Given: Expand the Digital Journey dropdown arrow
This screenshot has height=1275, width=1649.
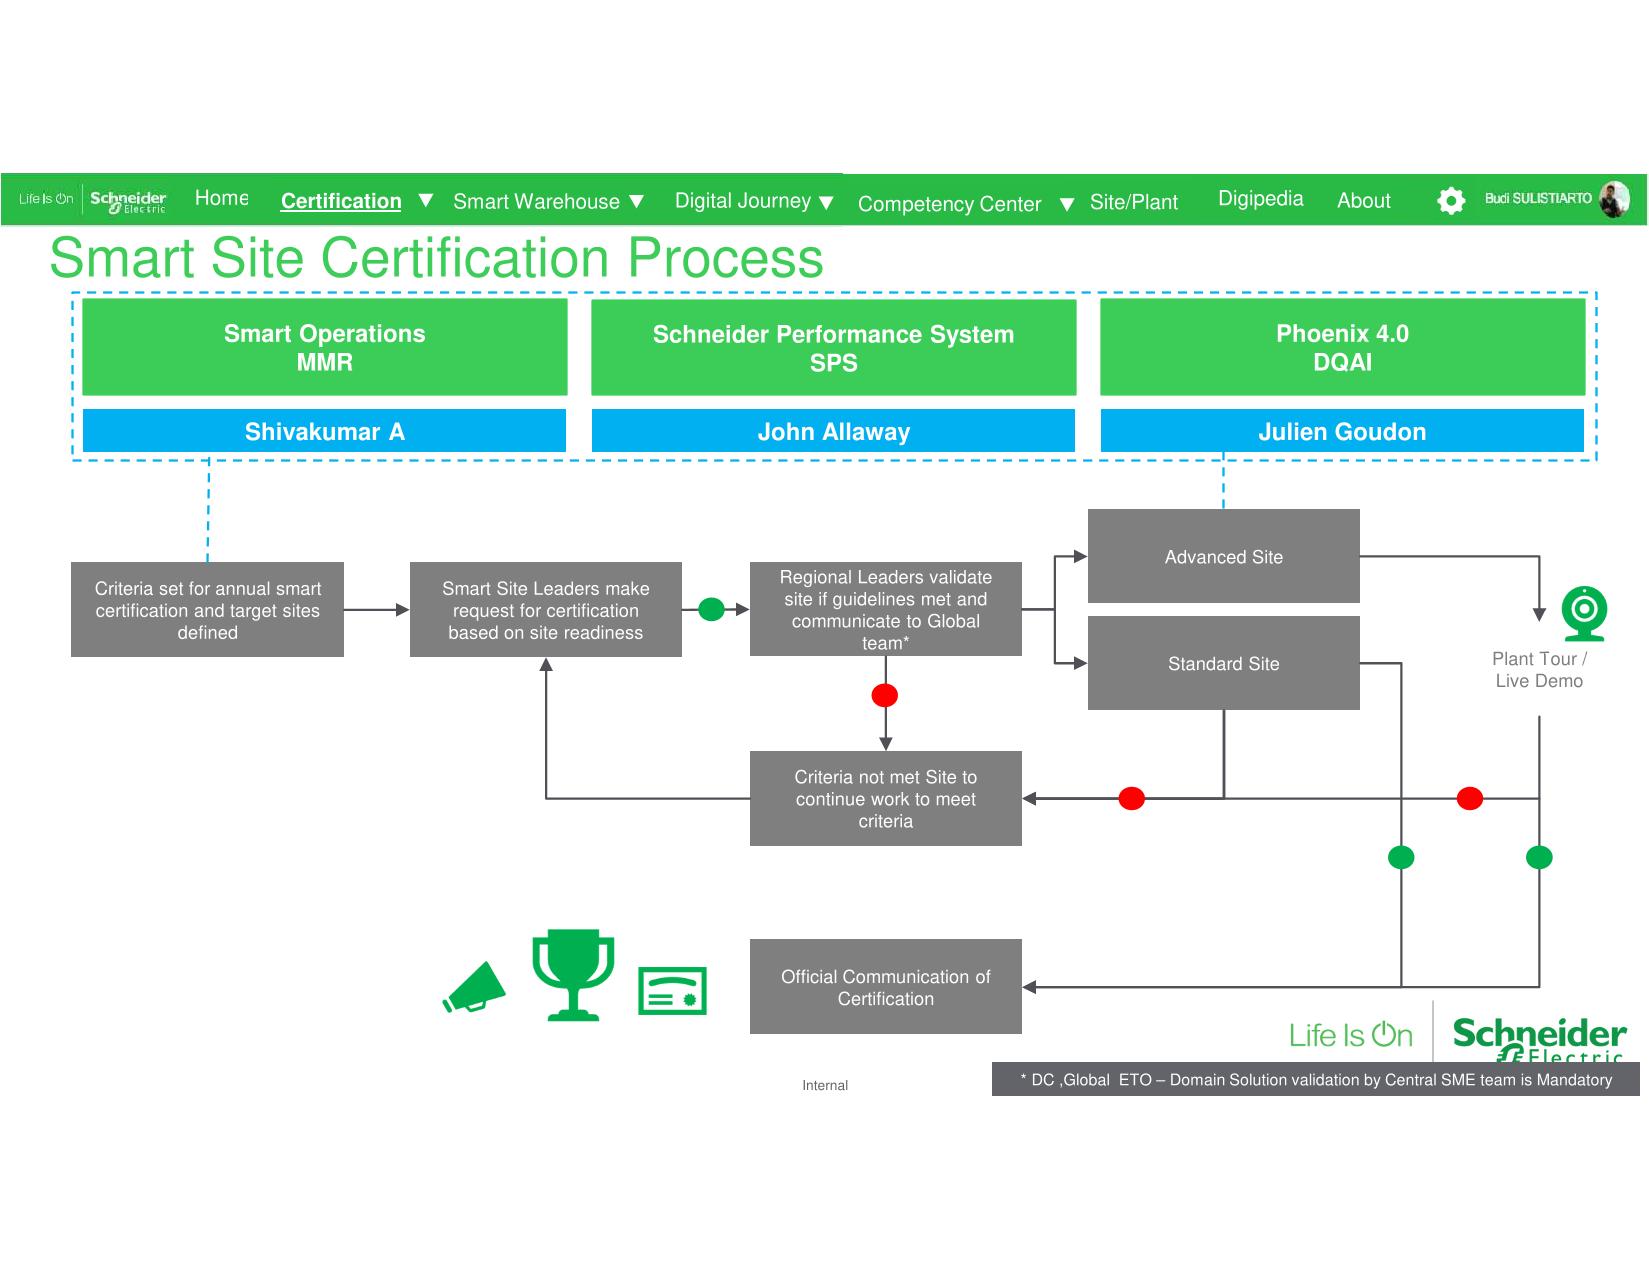Looking at the screenshot, I should (x=826, y=202).
